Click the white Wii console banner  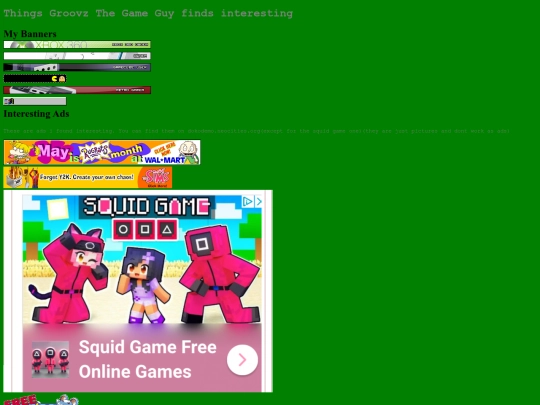pyautogui.click(x=77, y=56)
